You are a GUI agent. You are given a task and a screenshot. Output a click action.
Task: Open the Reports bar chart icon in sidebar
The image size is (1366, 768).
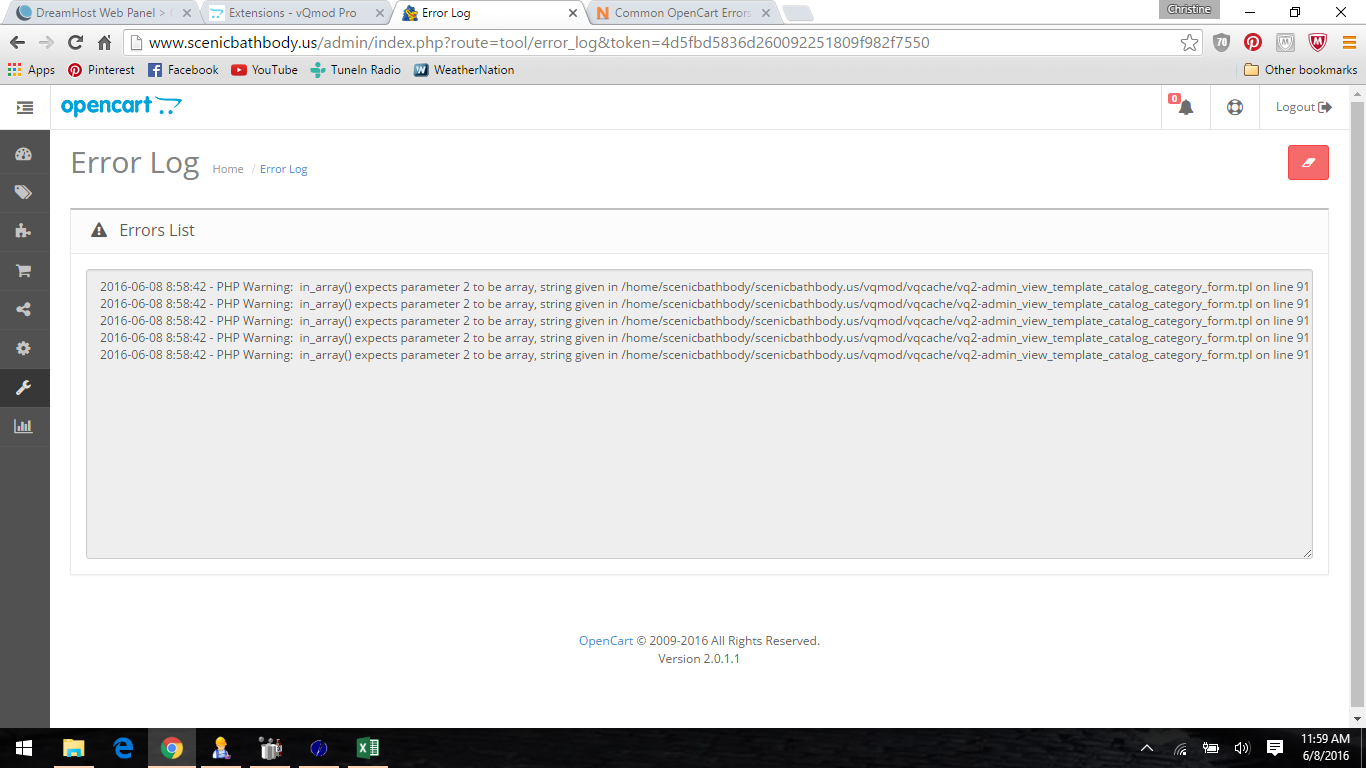(24, 426)
